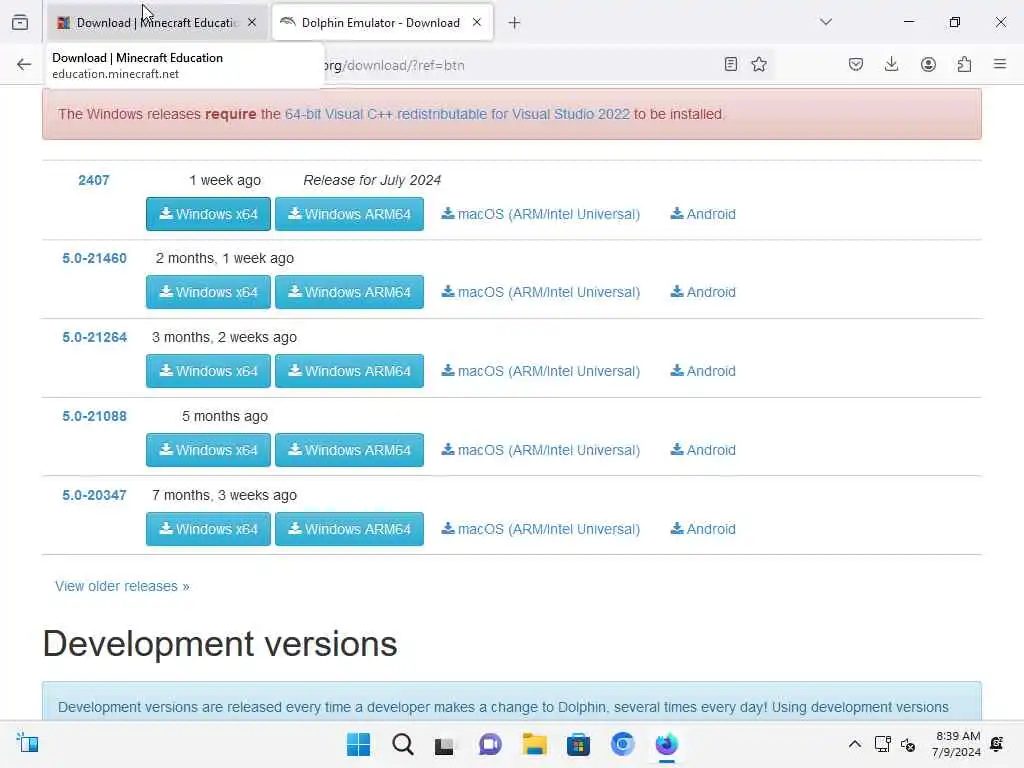
Task: Open the round blue taskbar browser icon
Action: [x=622, y=744]
